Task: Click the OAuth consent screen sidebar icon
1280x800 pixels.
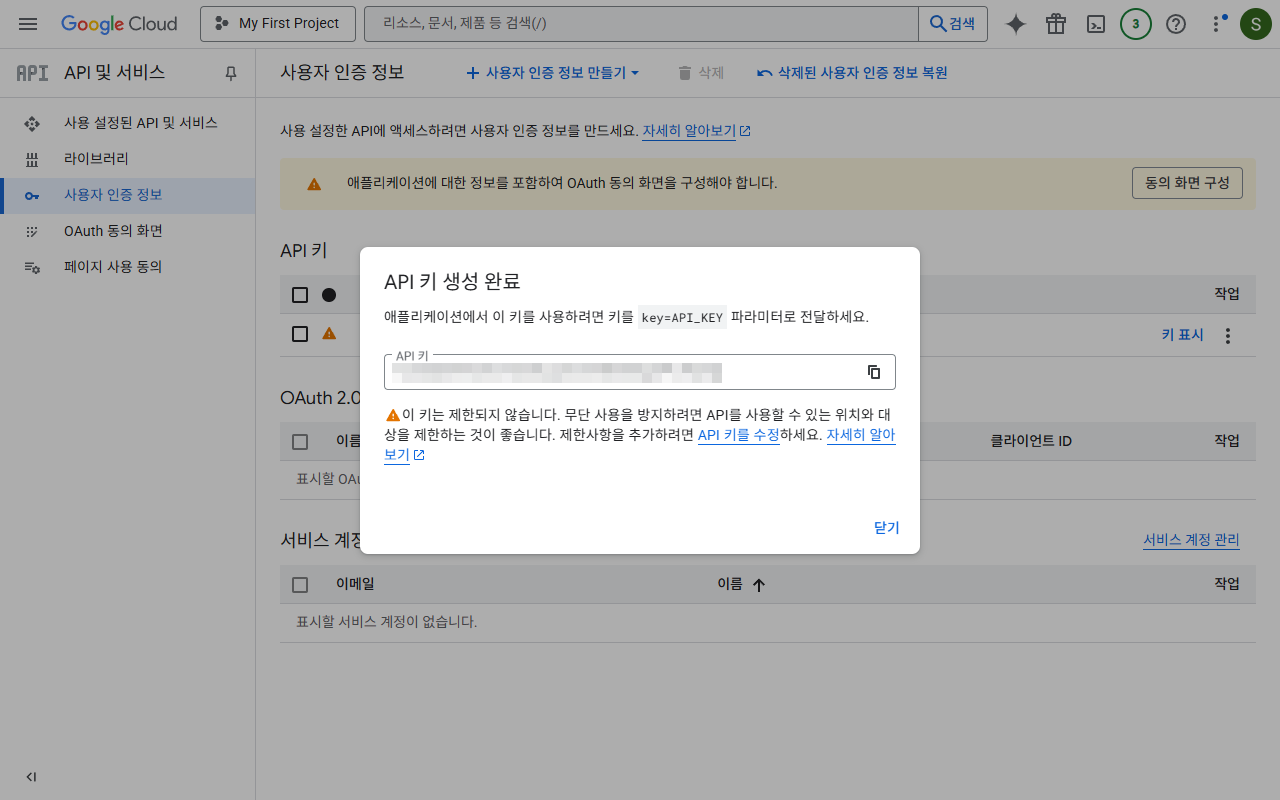Action: 32,231
